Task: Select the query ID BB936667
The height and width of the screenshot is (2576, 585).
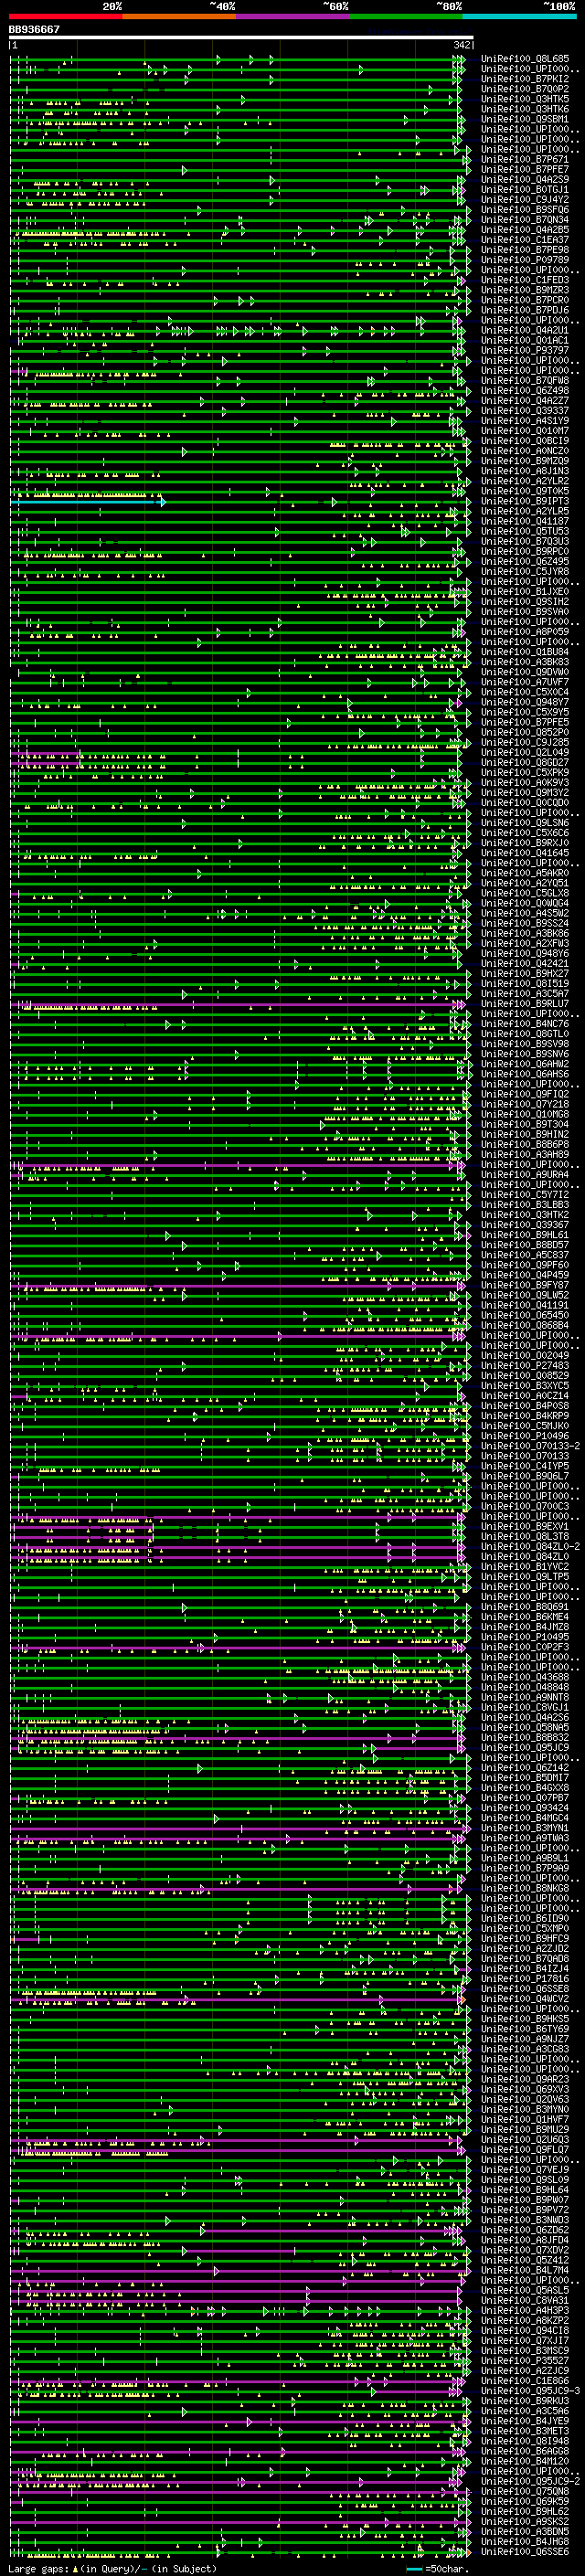Action: click(34, 29)
